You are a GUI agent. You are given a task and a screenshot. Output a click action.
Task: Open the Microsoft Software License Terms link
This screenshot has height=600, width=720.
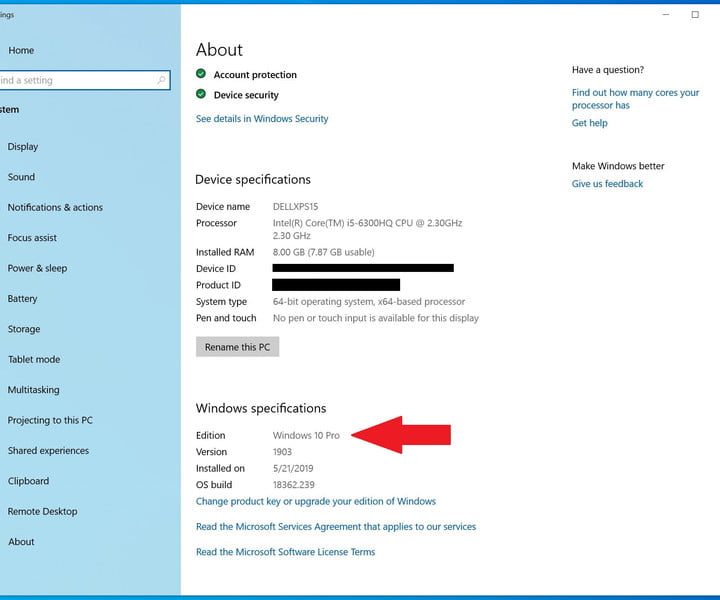pyautogui.click(x=286, y=552)
